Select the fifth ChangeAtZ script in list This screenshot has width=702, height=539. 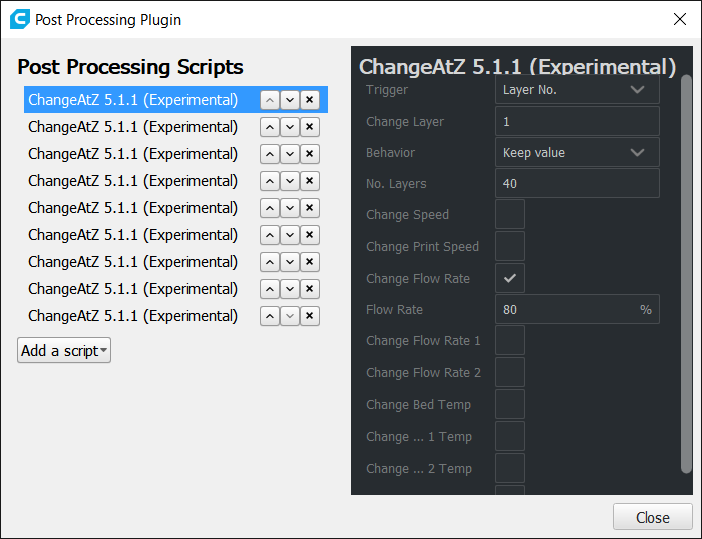pos(133,208)
